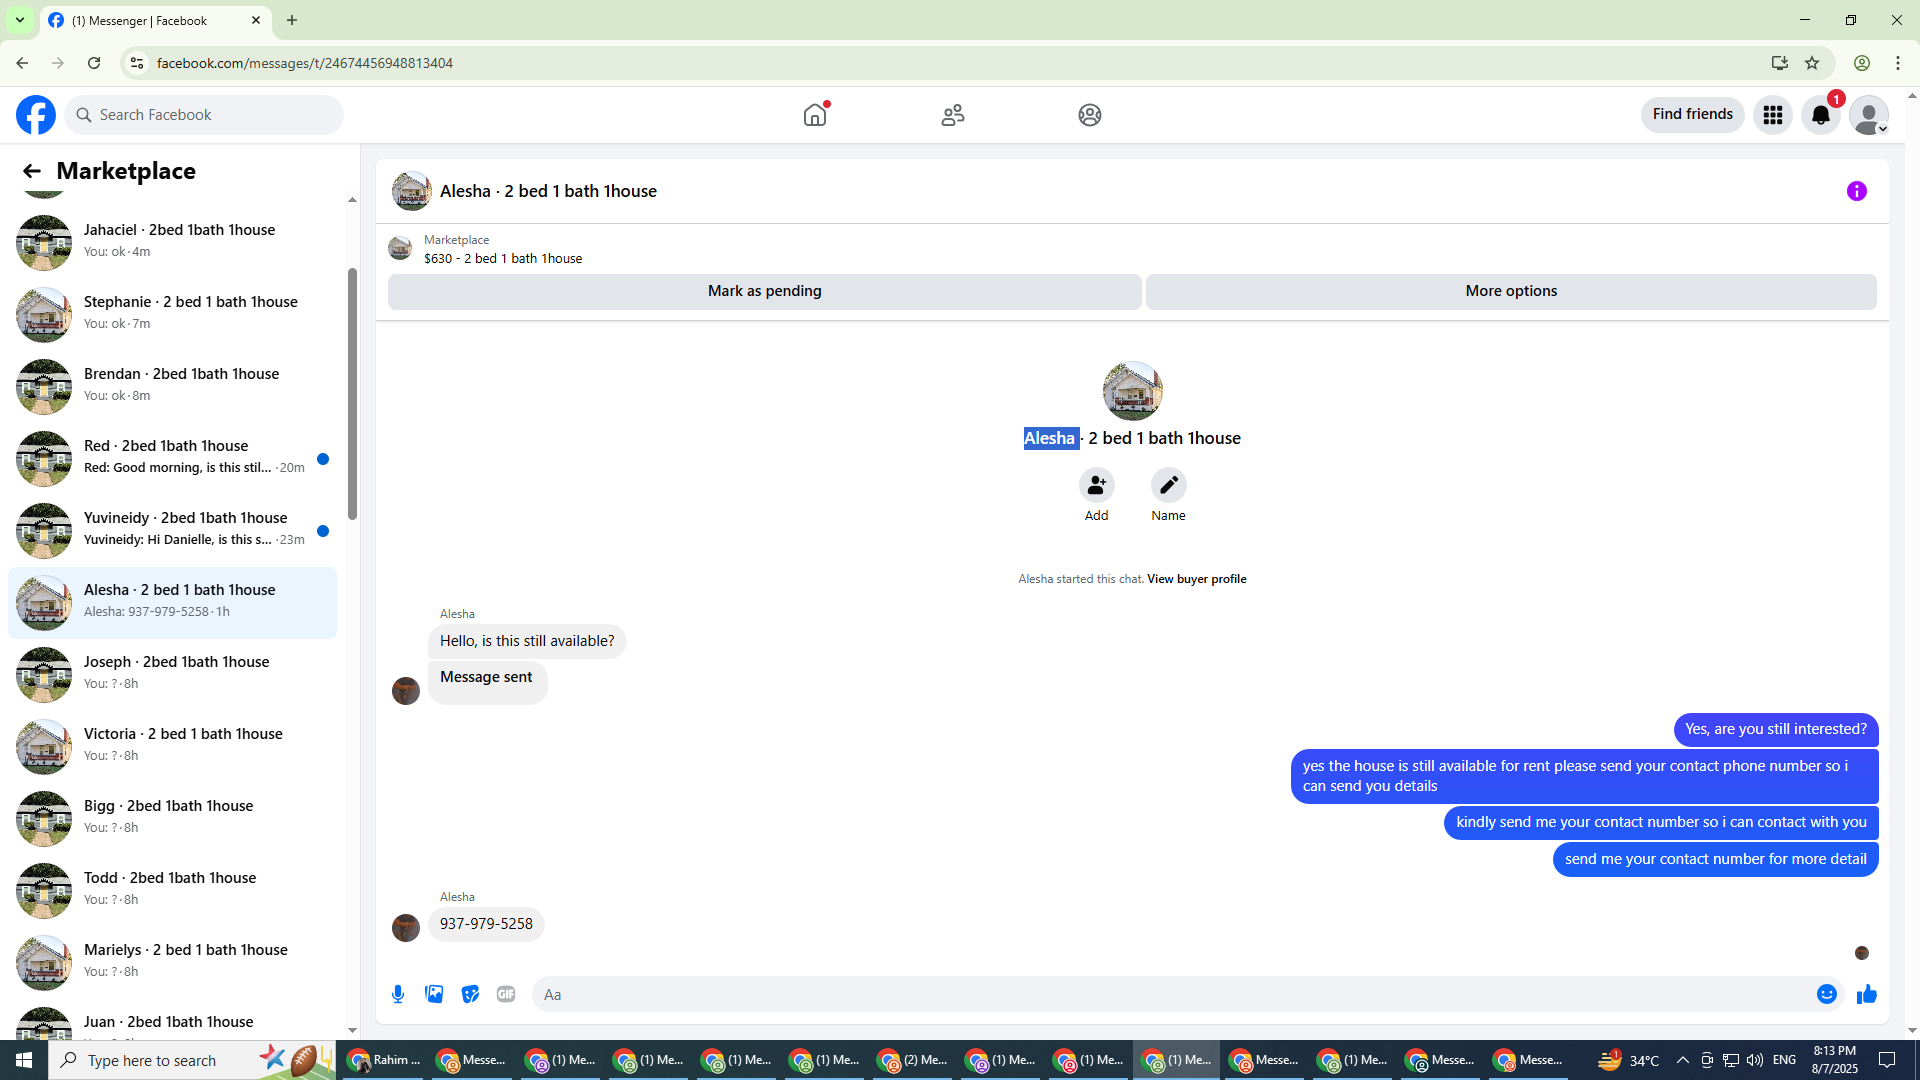Open the Bigg conversation
The image size is (1920, 1080).
pyautogui.click(x=172, y=818)
